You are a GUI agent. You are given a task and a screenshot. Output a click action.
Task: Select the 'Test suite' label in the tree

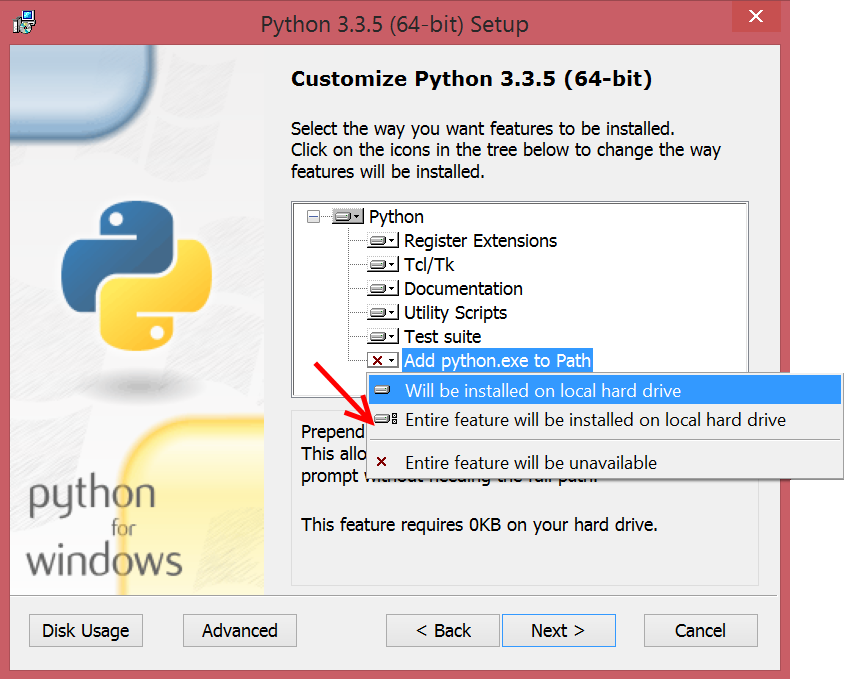(442, 337)
